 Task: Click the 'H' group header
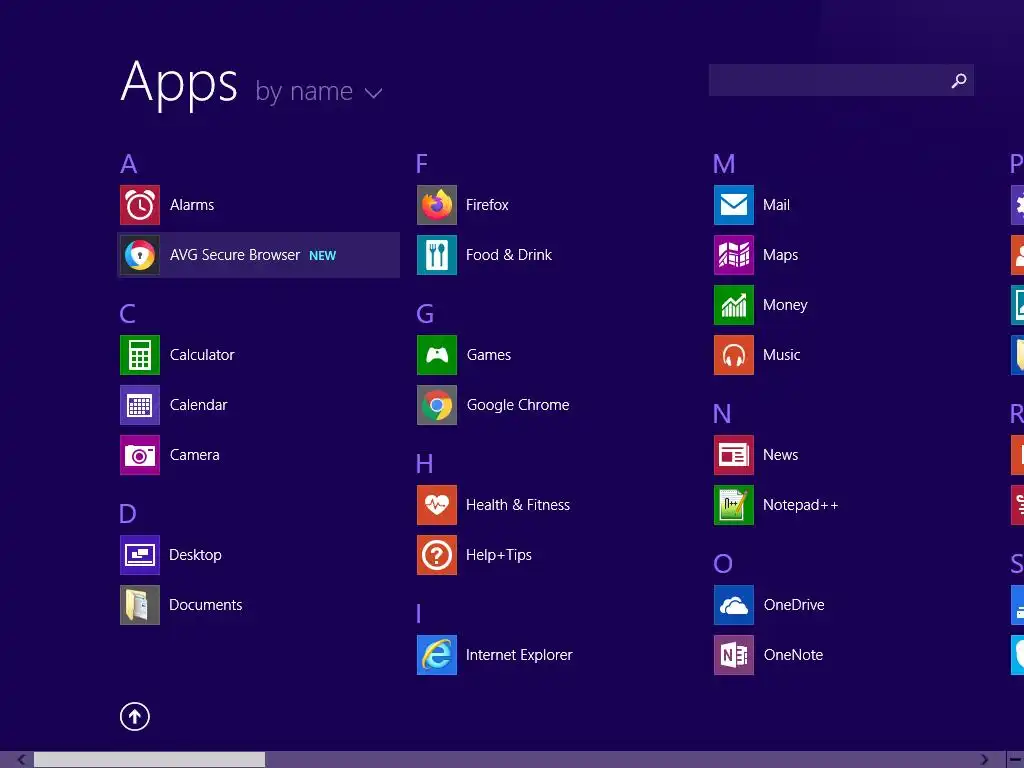[424, 464]
